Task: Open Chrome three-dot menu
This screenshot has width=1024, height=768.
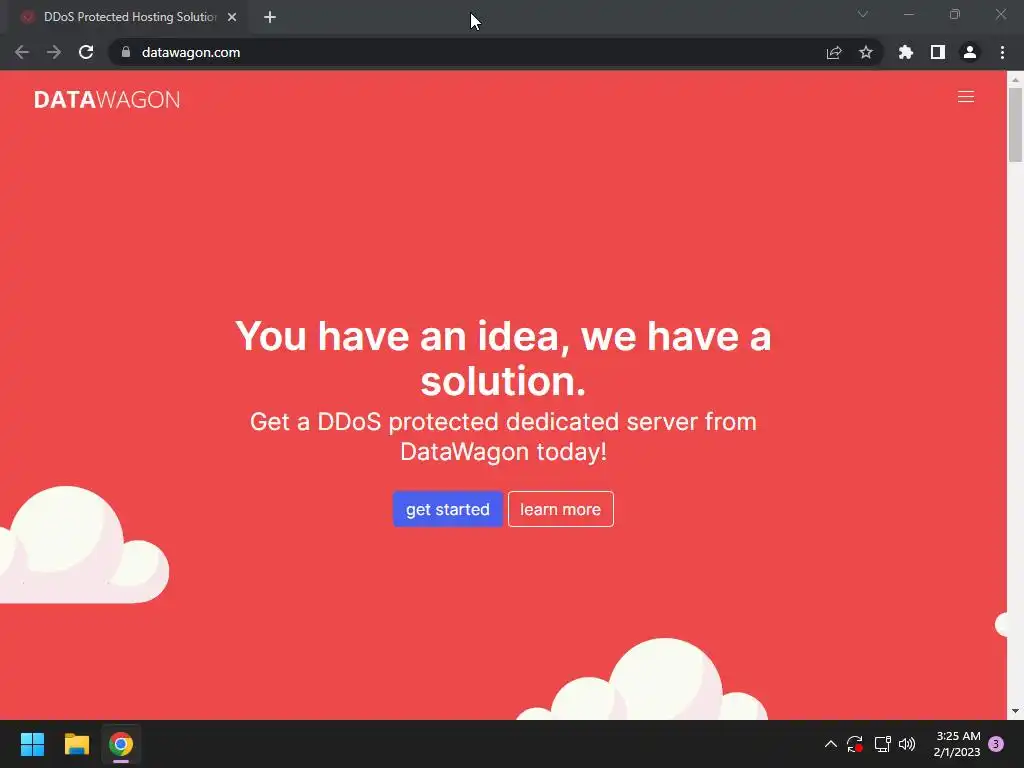Action: point(1002,52)
